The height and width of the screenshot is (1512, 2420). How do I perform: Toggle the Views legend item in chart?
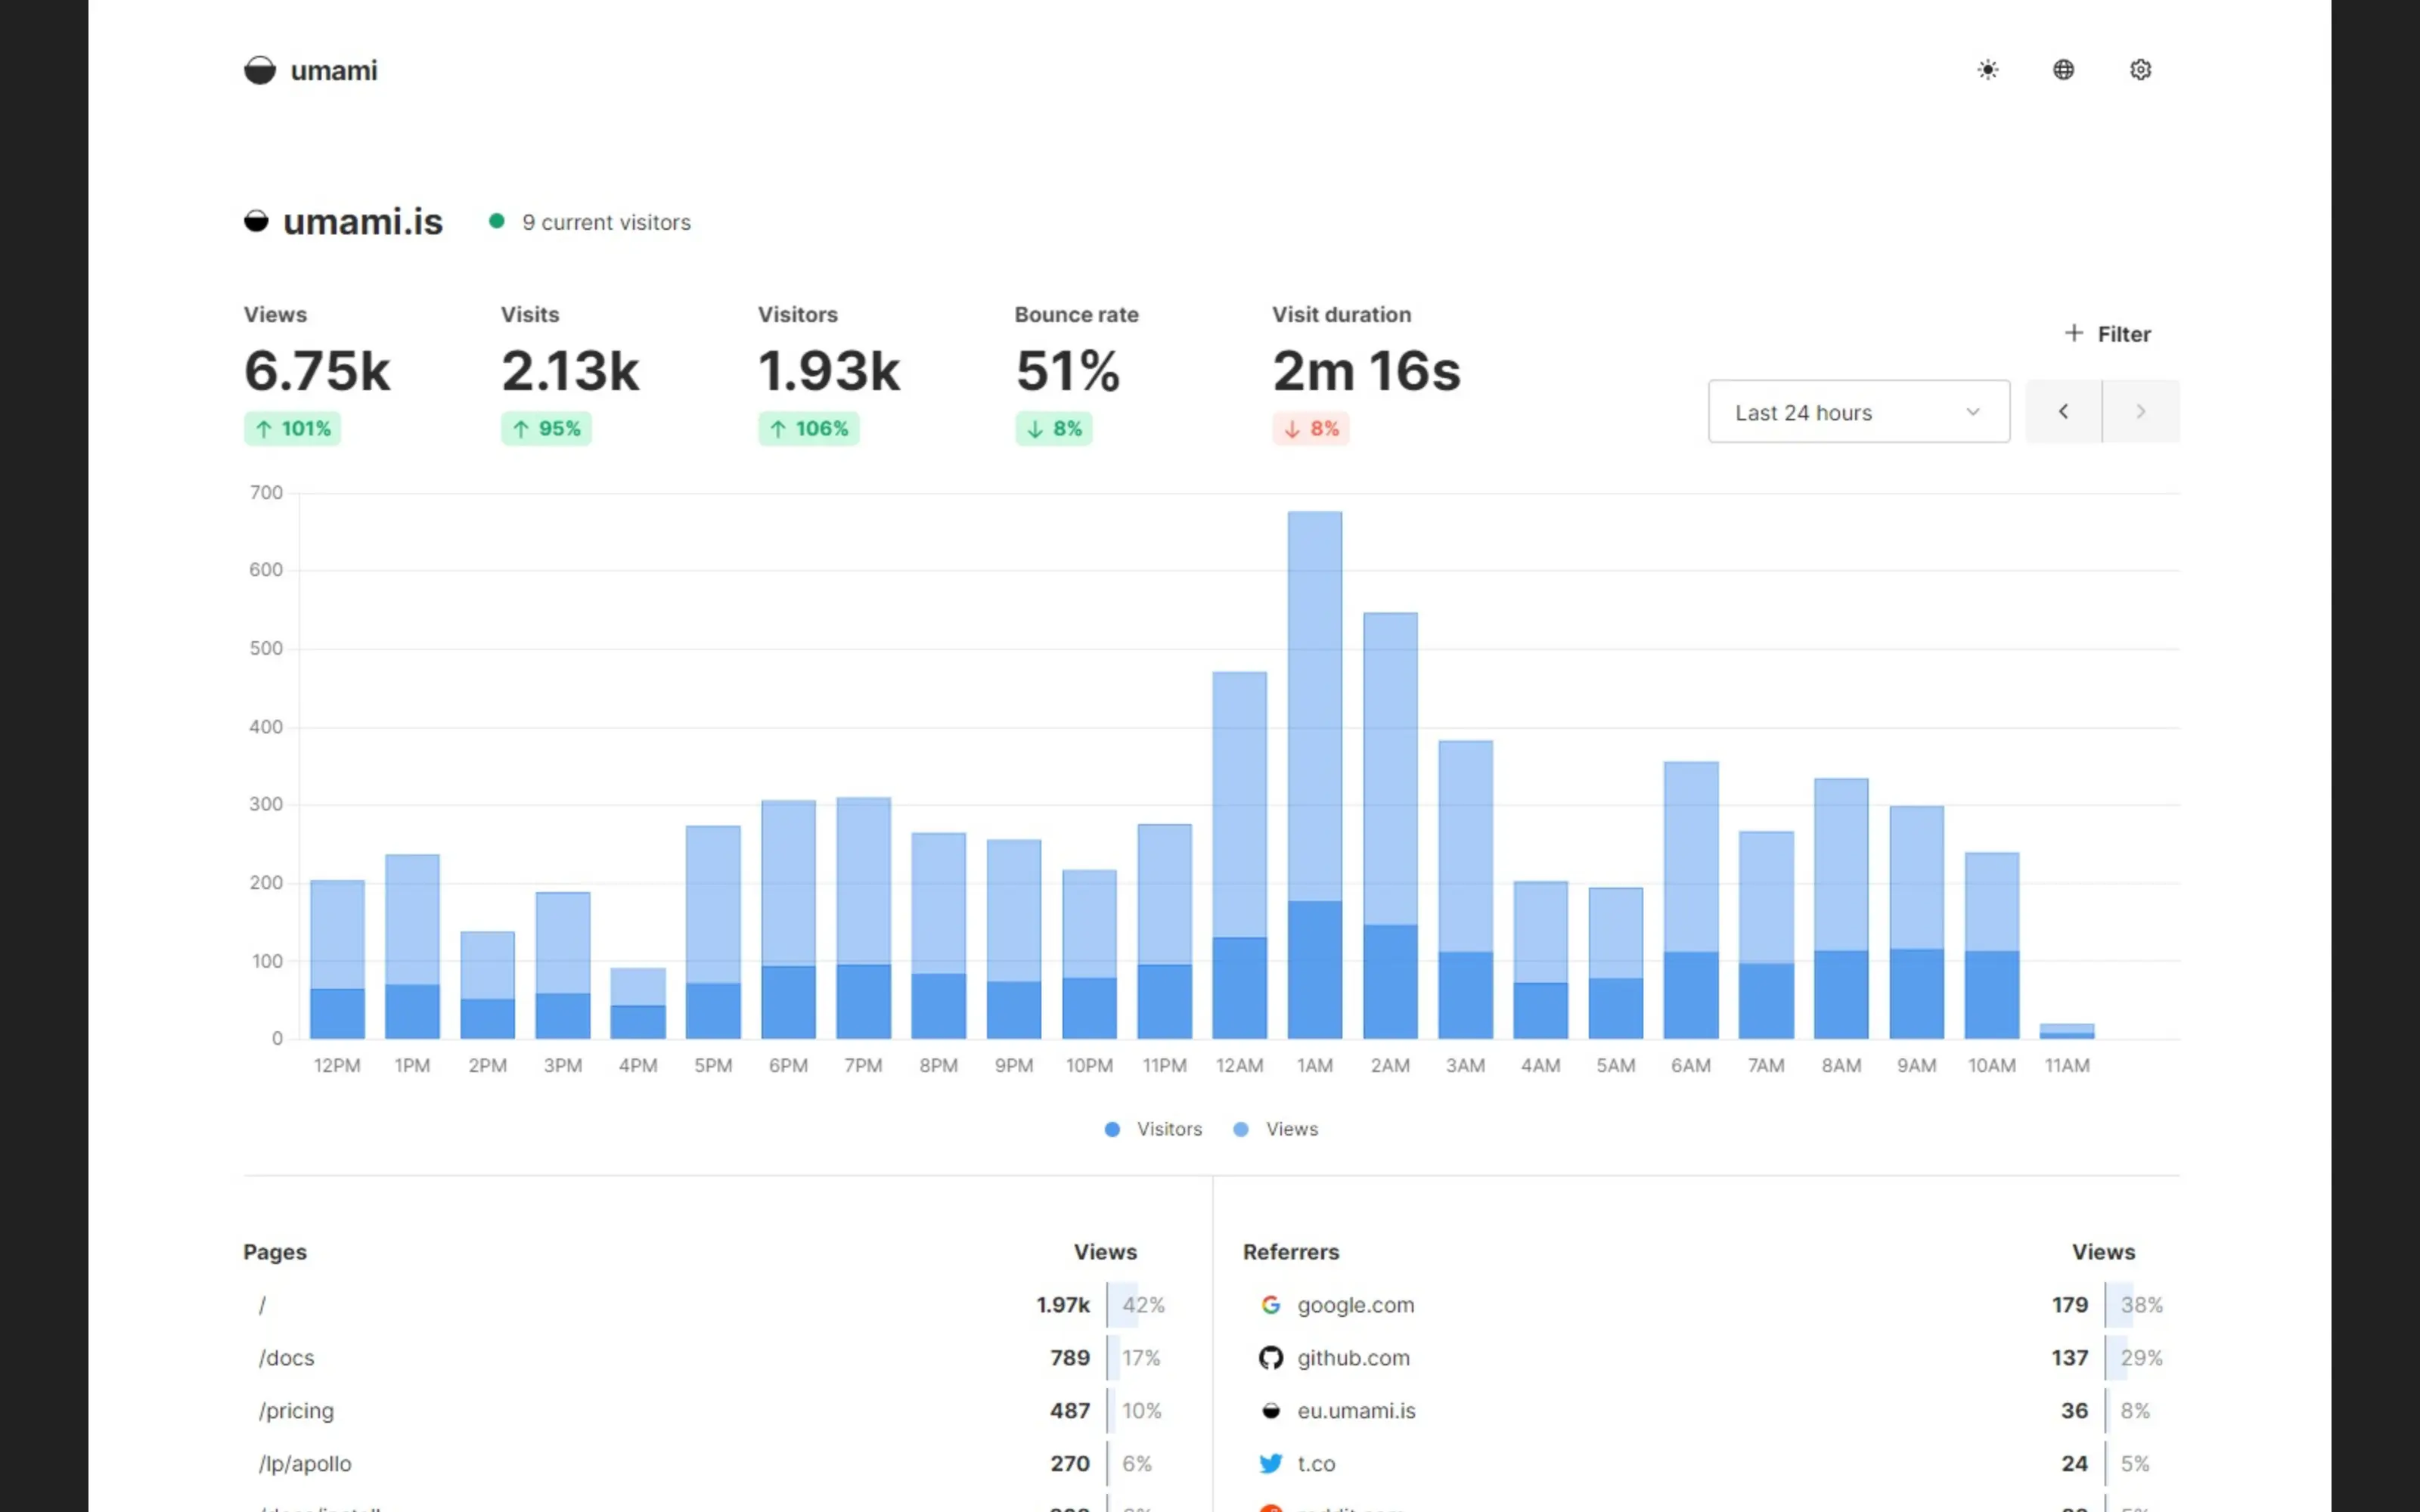click(x=1275, y=1128)
